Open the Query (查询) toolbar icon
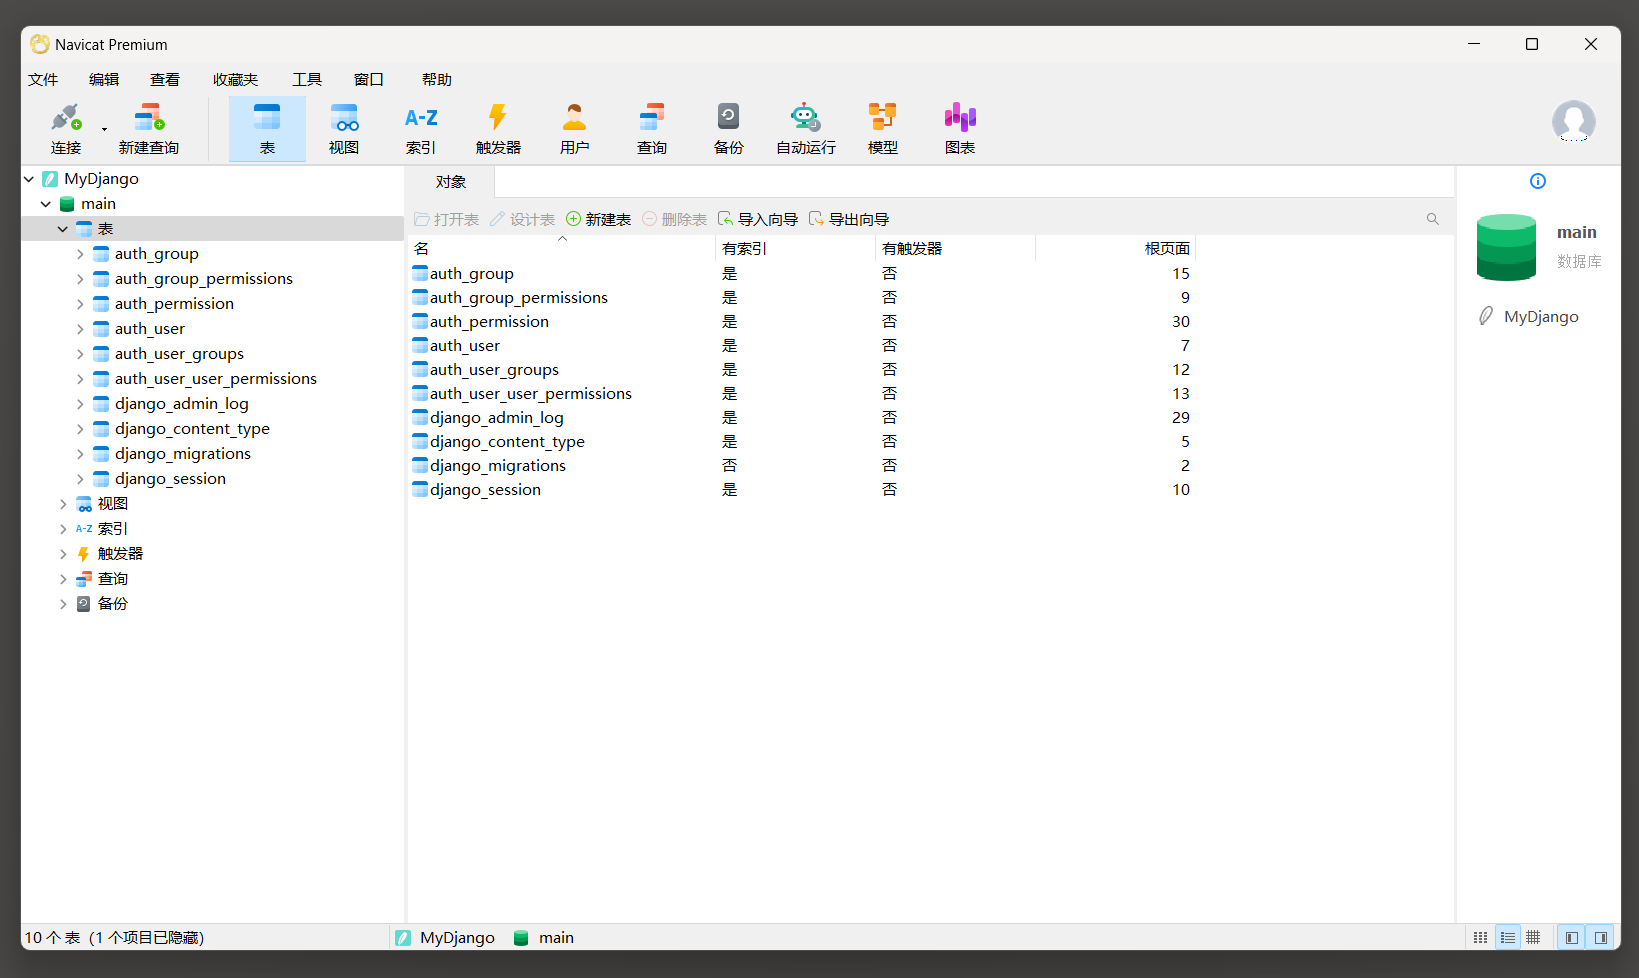 pyautogui.click(x=652, y=129)
